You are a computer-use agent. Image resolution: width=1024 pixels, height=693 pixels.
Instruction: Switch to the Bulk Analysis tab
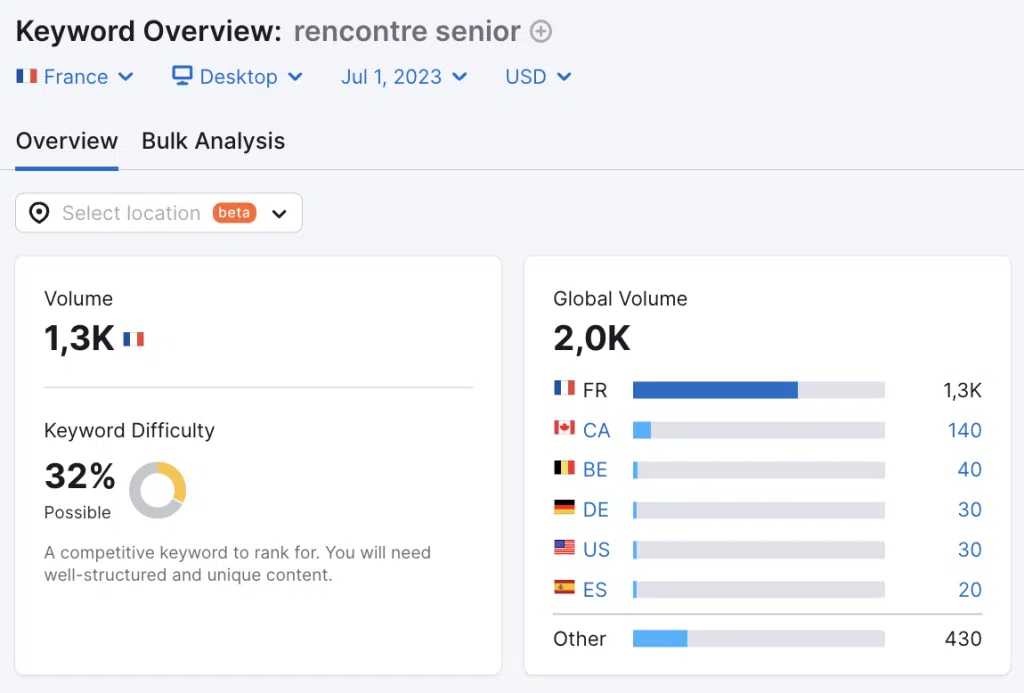coord(214,141)
